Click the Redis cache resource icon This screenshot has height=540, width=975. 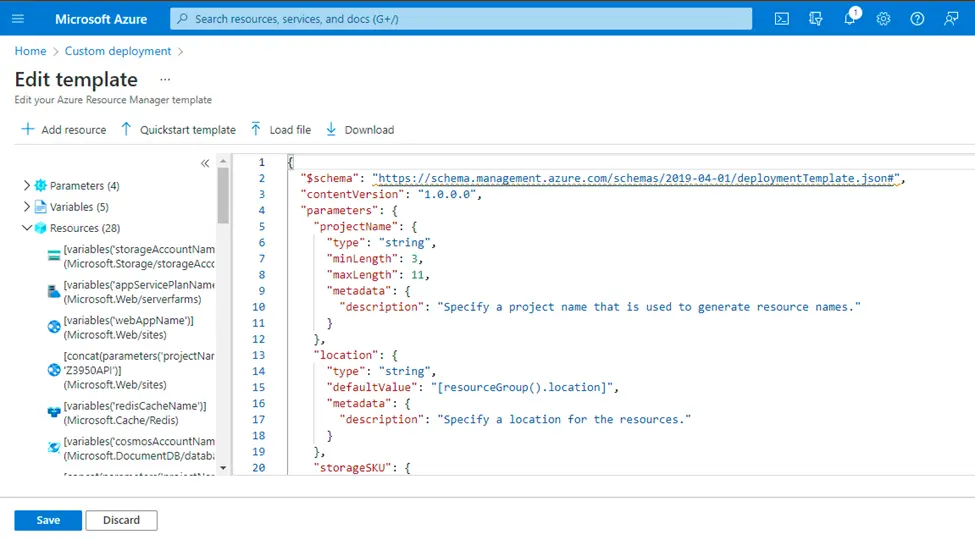tap(54, 412)
